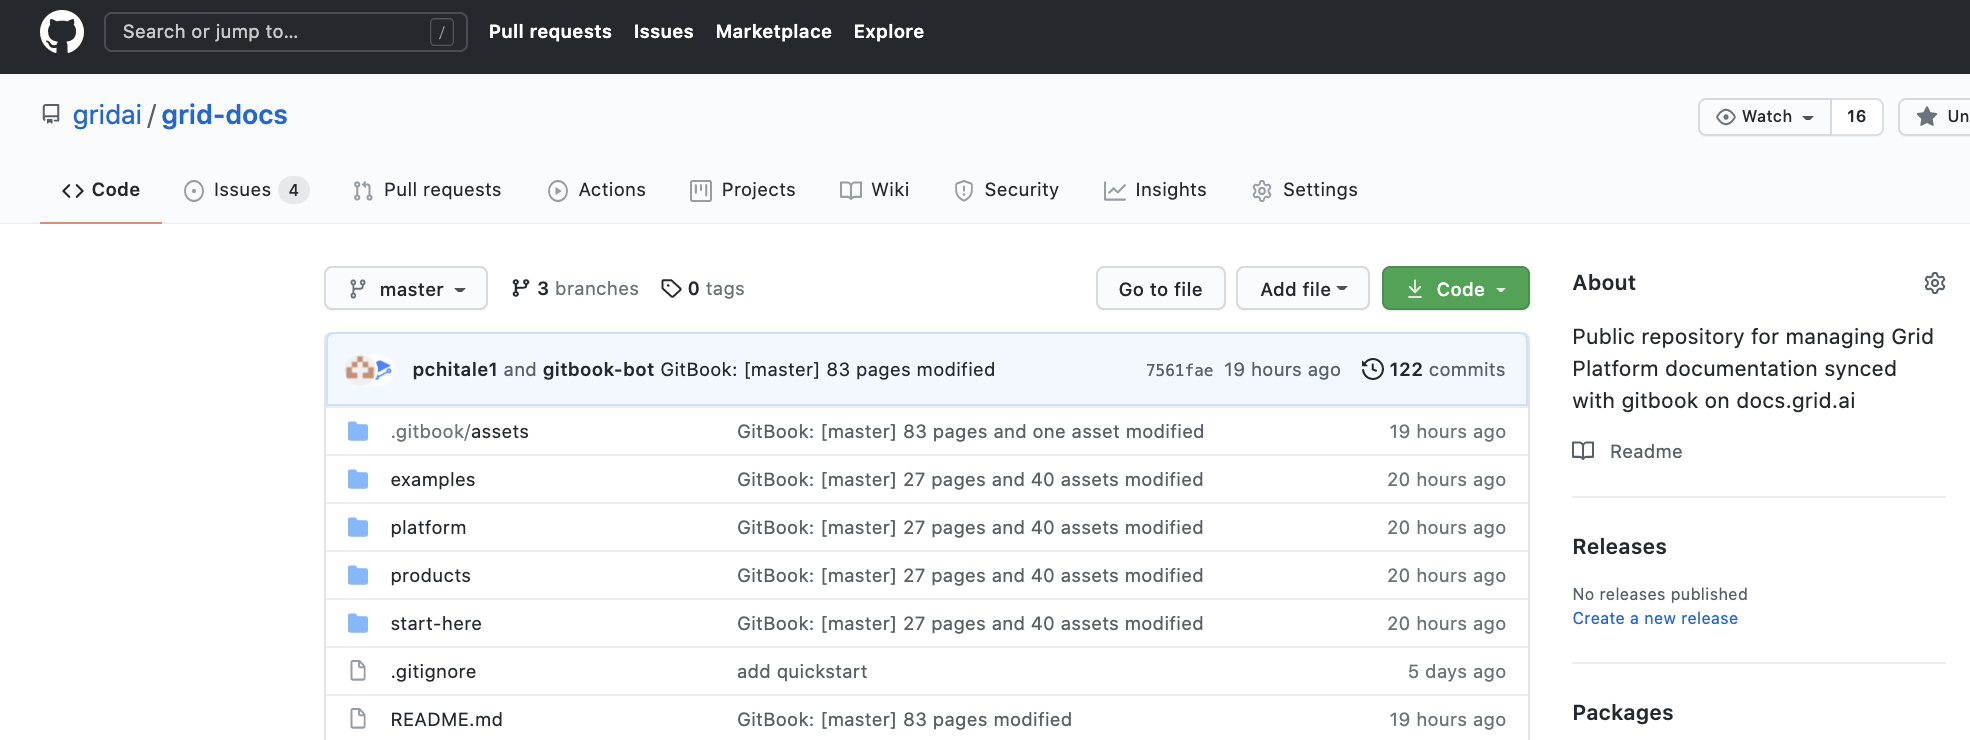This screenshot has width=1970, height=740.
Task: Go to the Security tab
Action: [x=1007, y=190]
